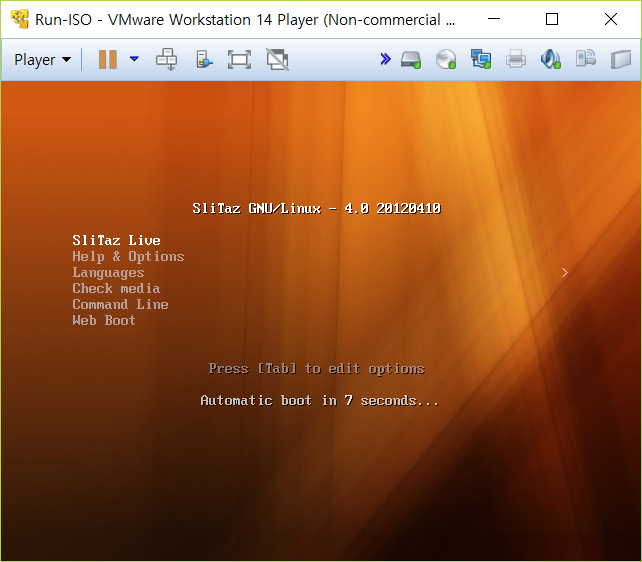Click the Languages submenu arrow
642x562 pixels.
[565, 273]
